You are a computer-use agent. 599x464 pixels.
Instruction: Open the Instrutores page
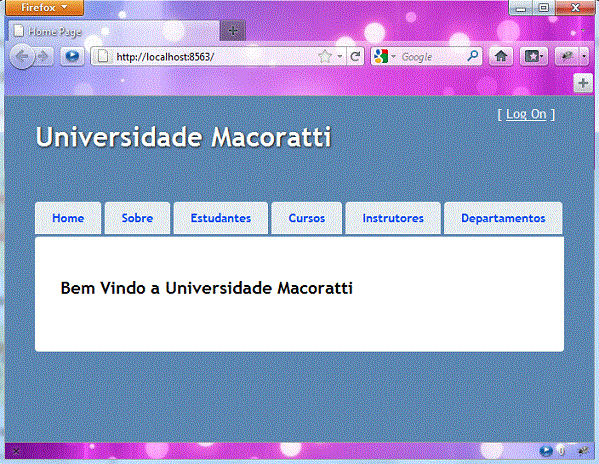click(x=393, y=218)
